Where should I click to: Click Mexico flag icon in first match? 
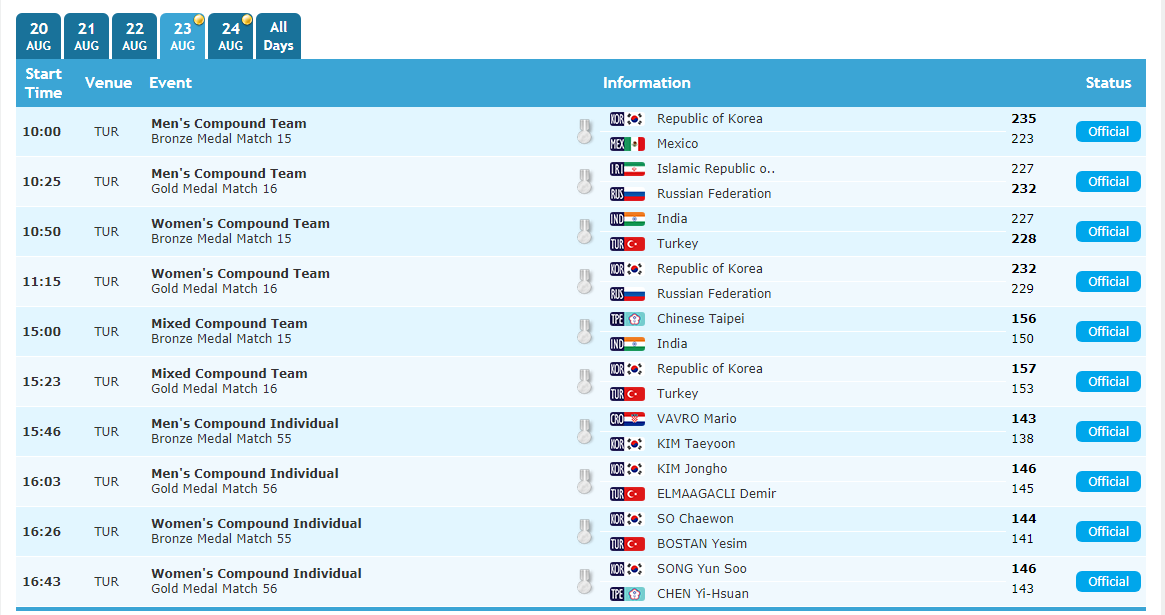pos(627,144)
